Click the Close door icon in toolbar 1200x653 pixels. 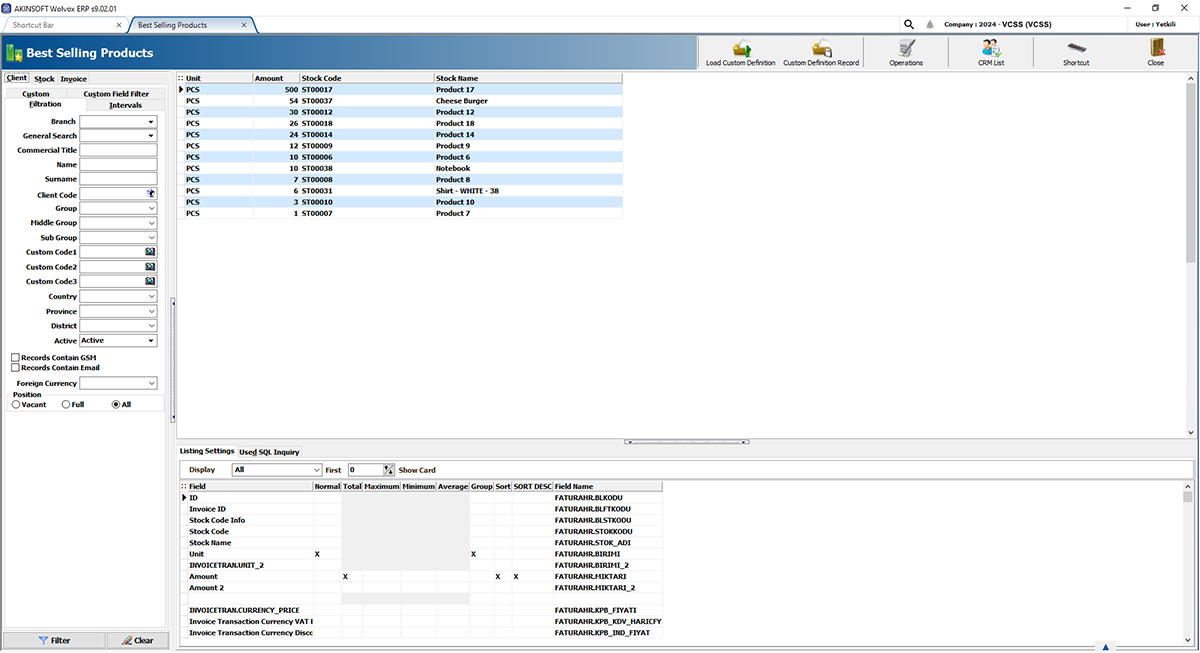pyautogui.click(x=1156, y=48)
